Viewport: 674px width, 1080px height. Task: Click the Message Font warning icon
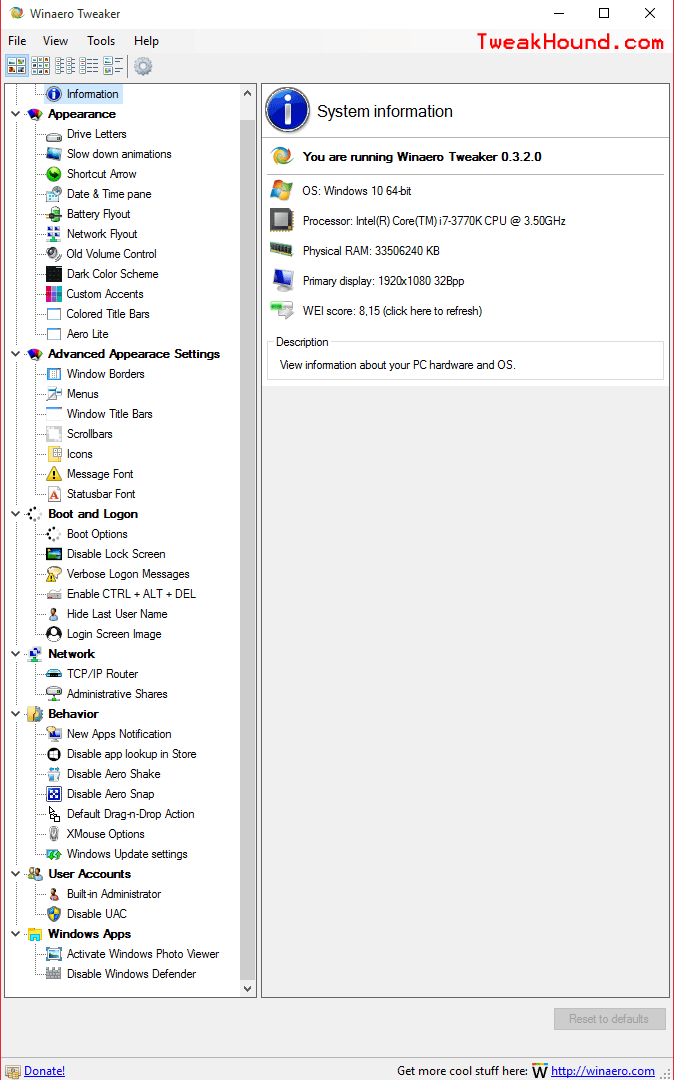click(54, 474)
